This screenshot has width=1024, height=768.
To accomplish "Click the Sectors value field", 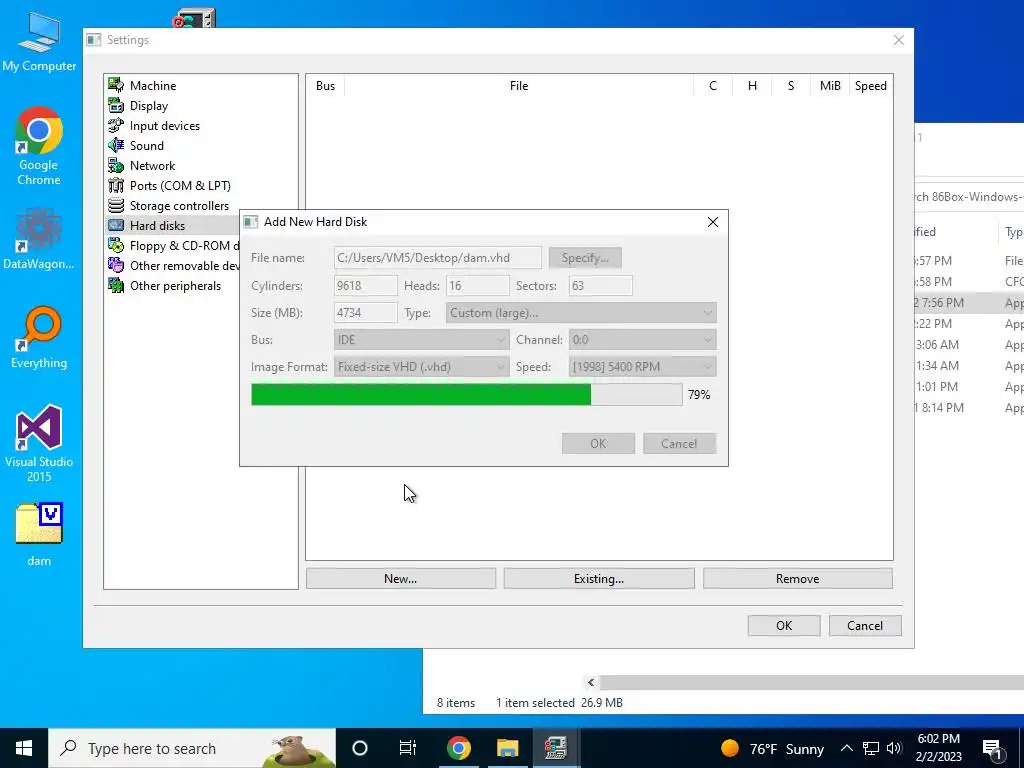I will pyautogui.click(x=600, y=285).
